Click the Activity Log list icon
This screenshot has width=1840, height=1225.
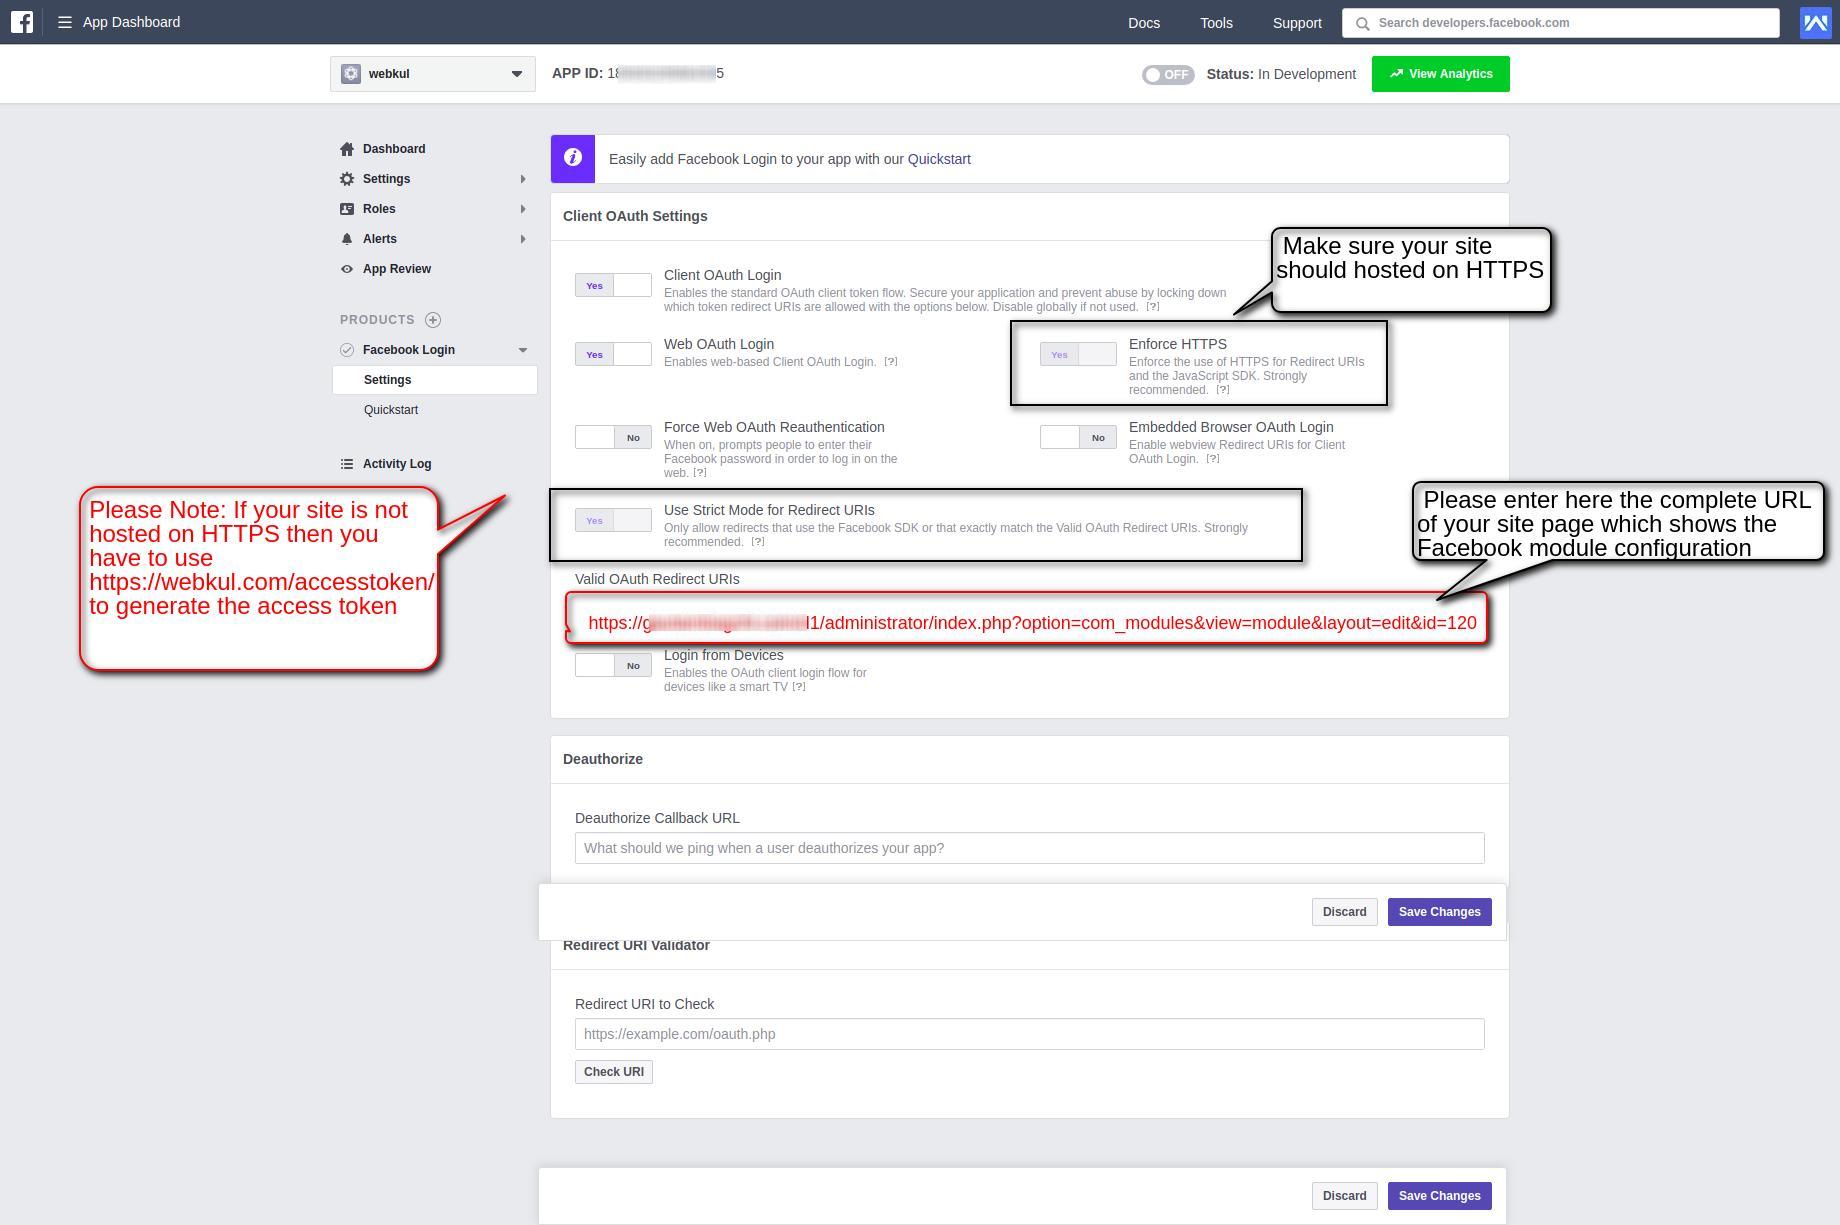coord(347,464)
